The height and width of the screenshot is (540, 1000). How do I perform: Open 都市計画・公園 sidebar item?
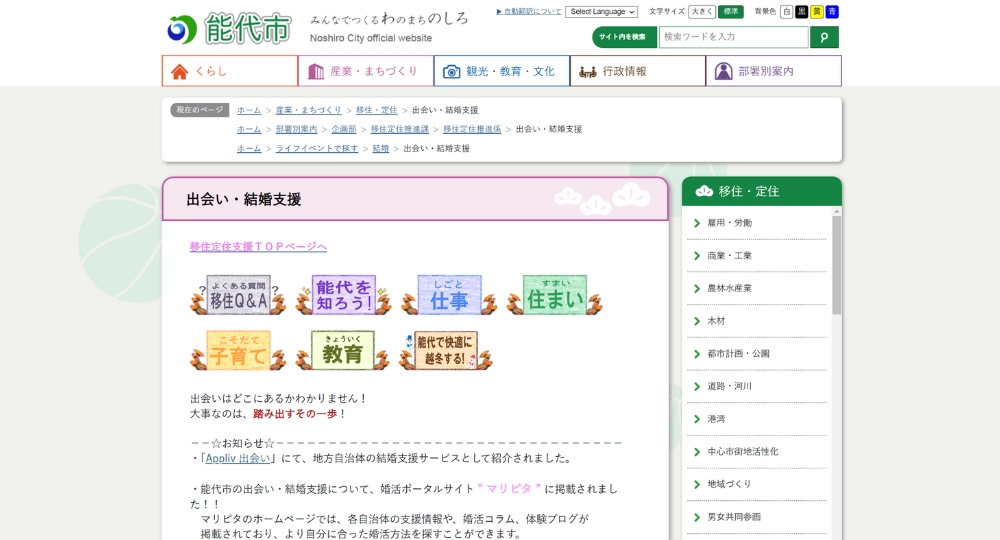(x=756, y=354)
